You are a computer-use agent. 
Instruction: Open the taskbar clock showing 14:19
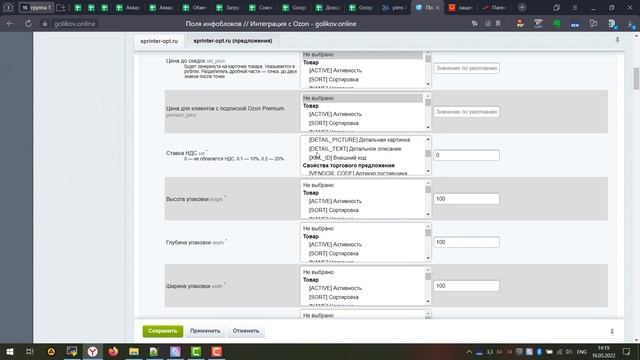click(x=603, y=351)
